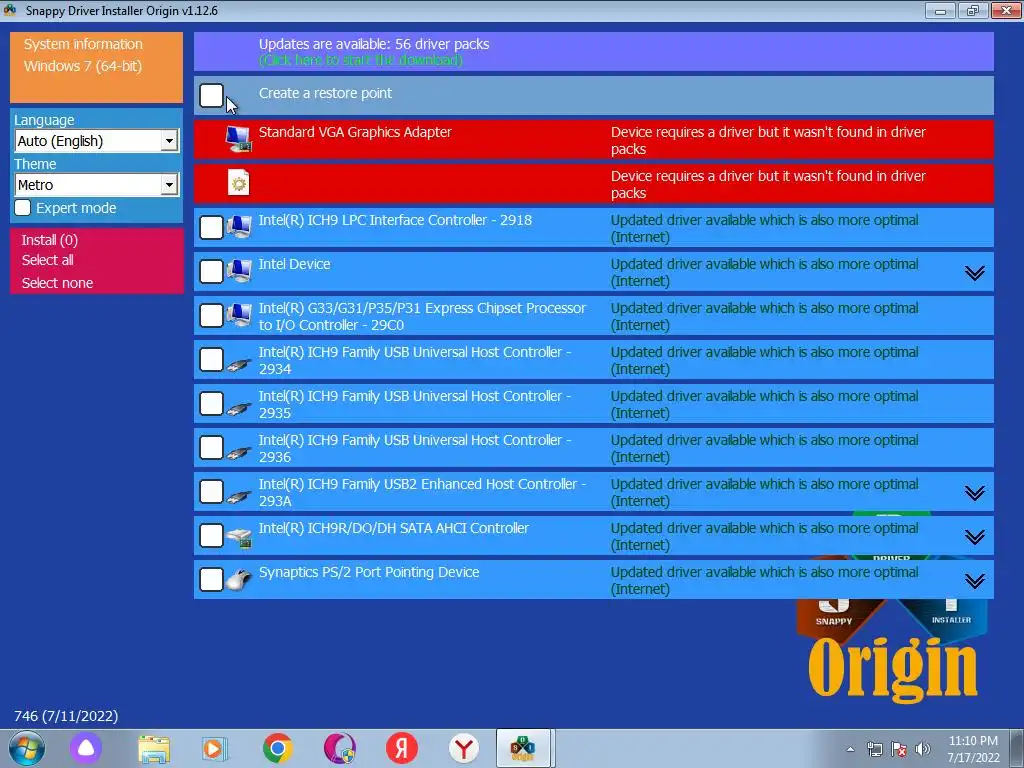Open the Language dropdown showing Auto (English)

(97, 141)
